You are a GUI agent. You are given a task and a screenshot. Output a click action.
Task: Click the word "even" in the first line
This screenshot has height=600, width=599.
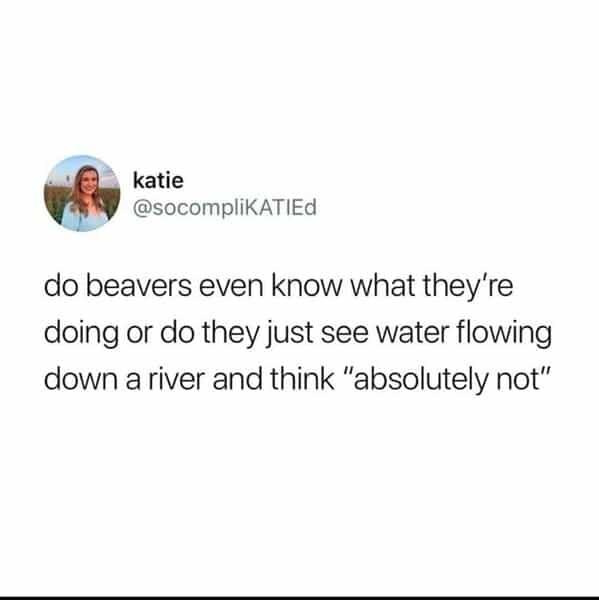(x=231, y=288)
